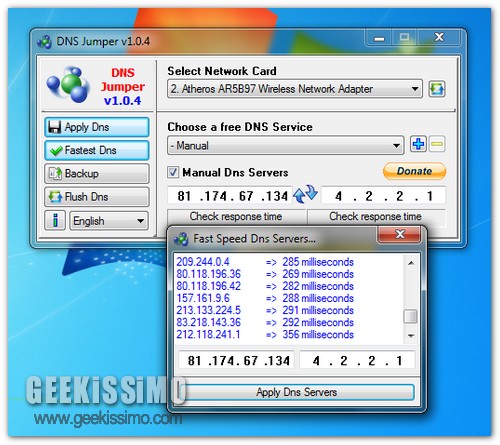Add a DNS service with blue plus icon
500x445 pixels.
point(418,144)
